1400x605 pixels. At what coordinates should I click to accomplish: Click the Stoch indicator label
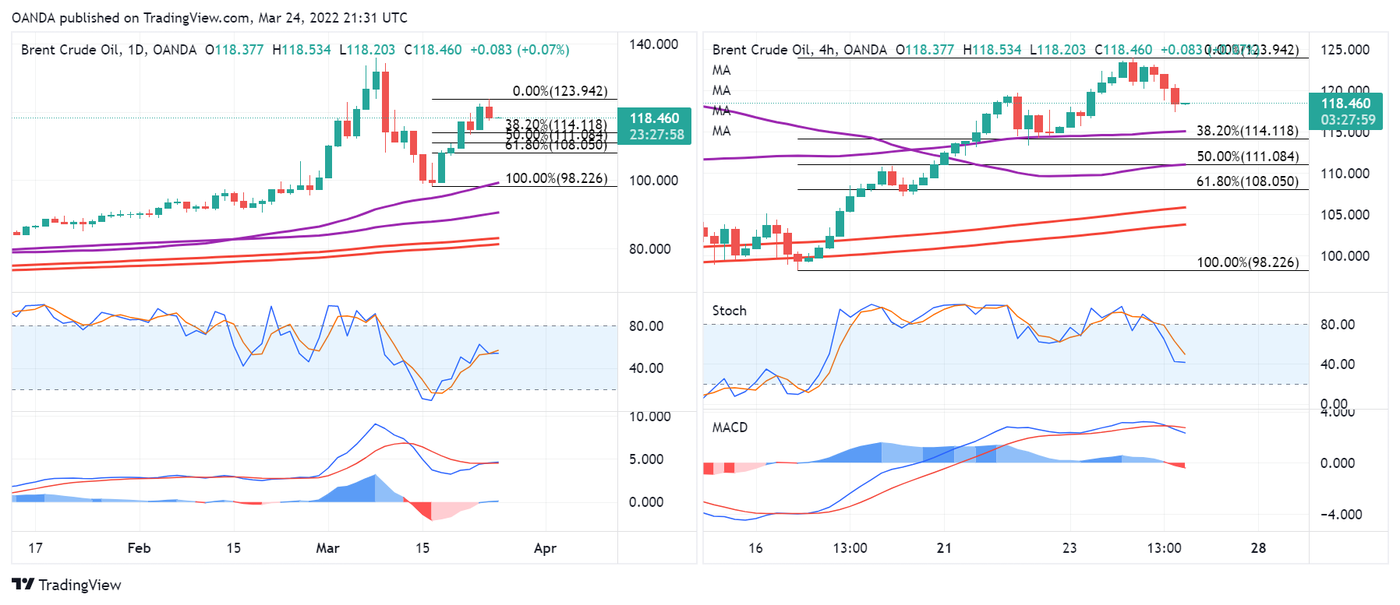[x=729, y=311]
